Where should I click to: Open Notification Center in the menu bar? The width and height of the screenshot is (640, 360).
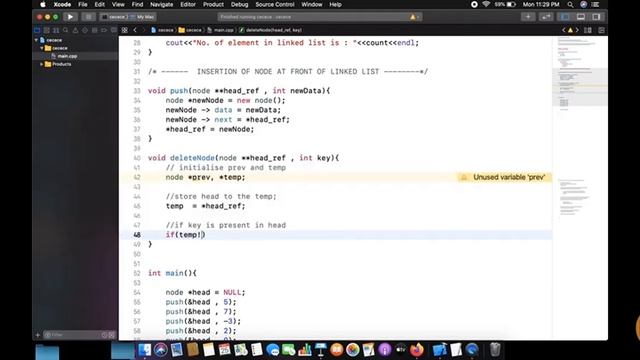pos(596,4)
